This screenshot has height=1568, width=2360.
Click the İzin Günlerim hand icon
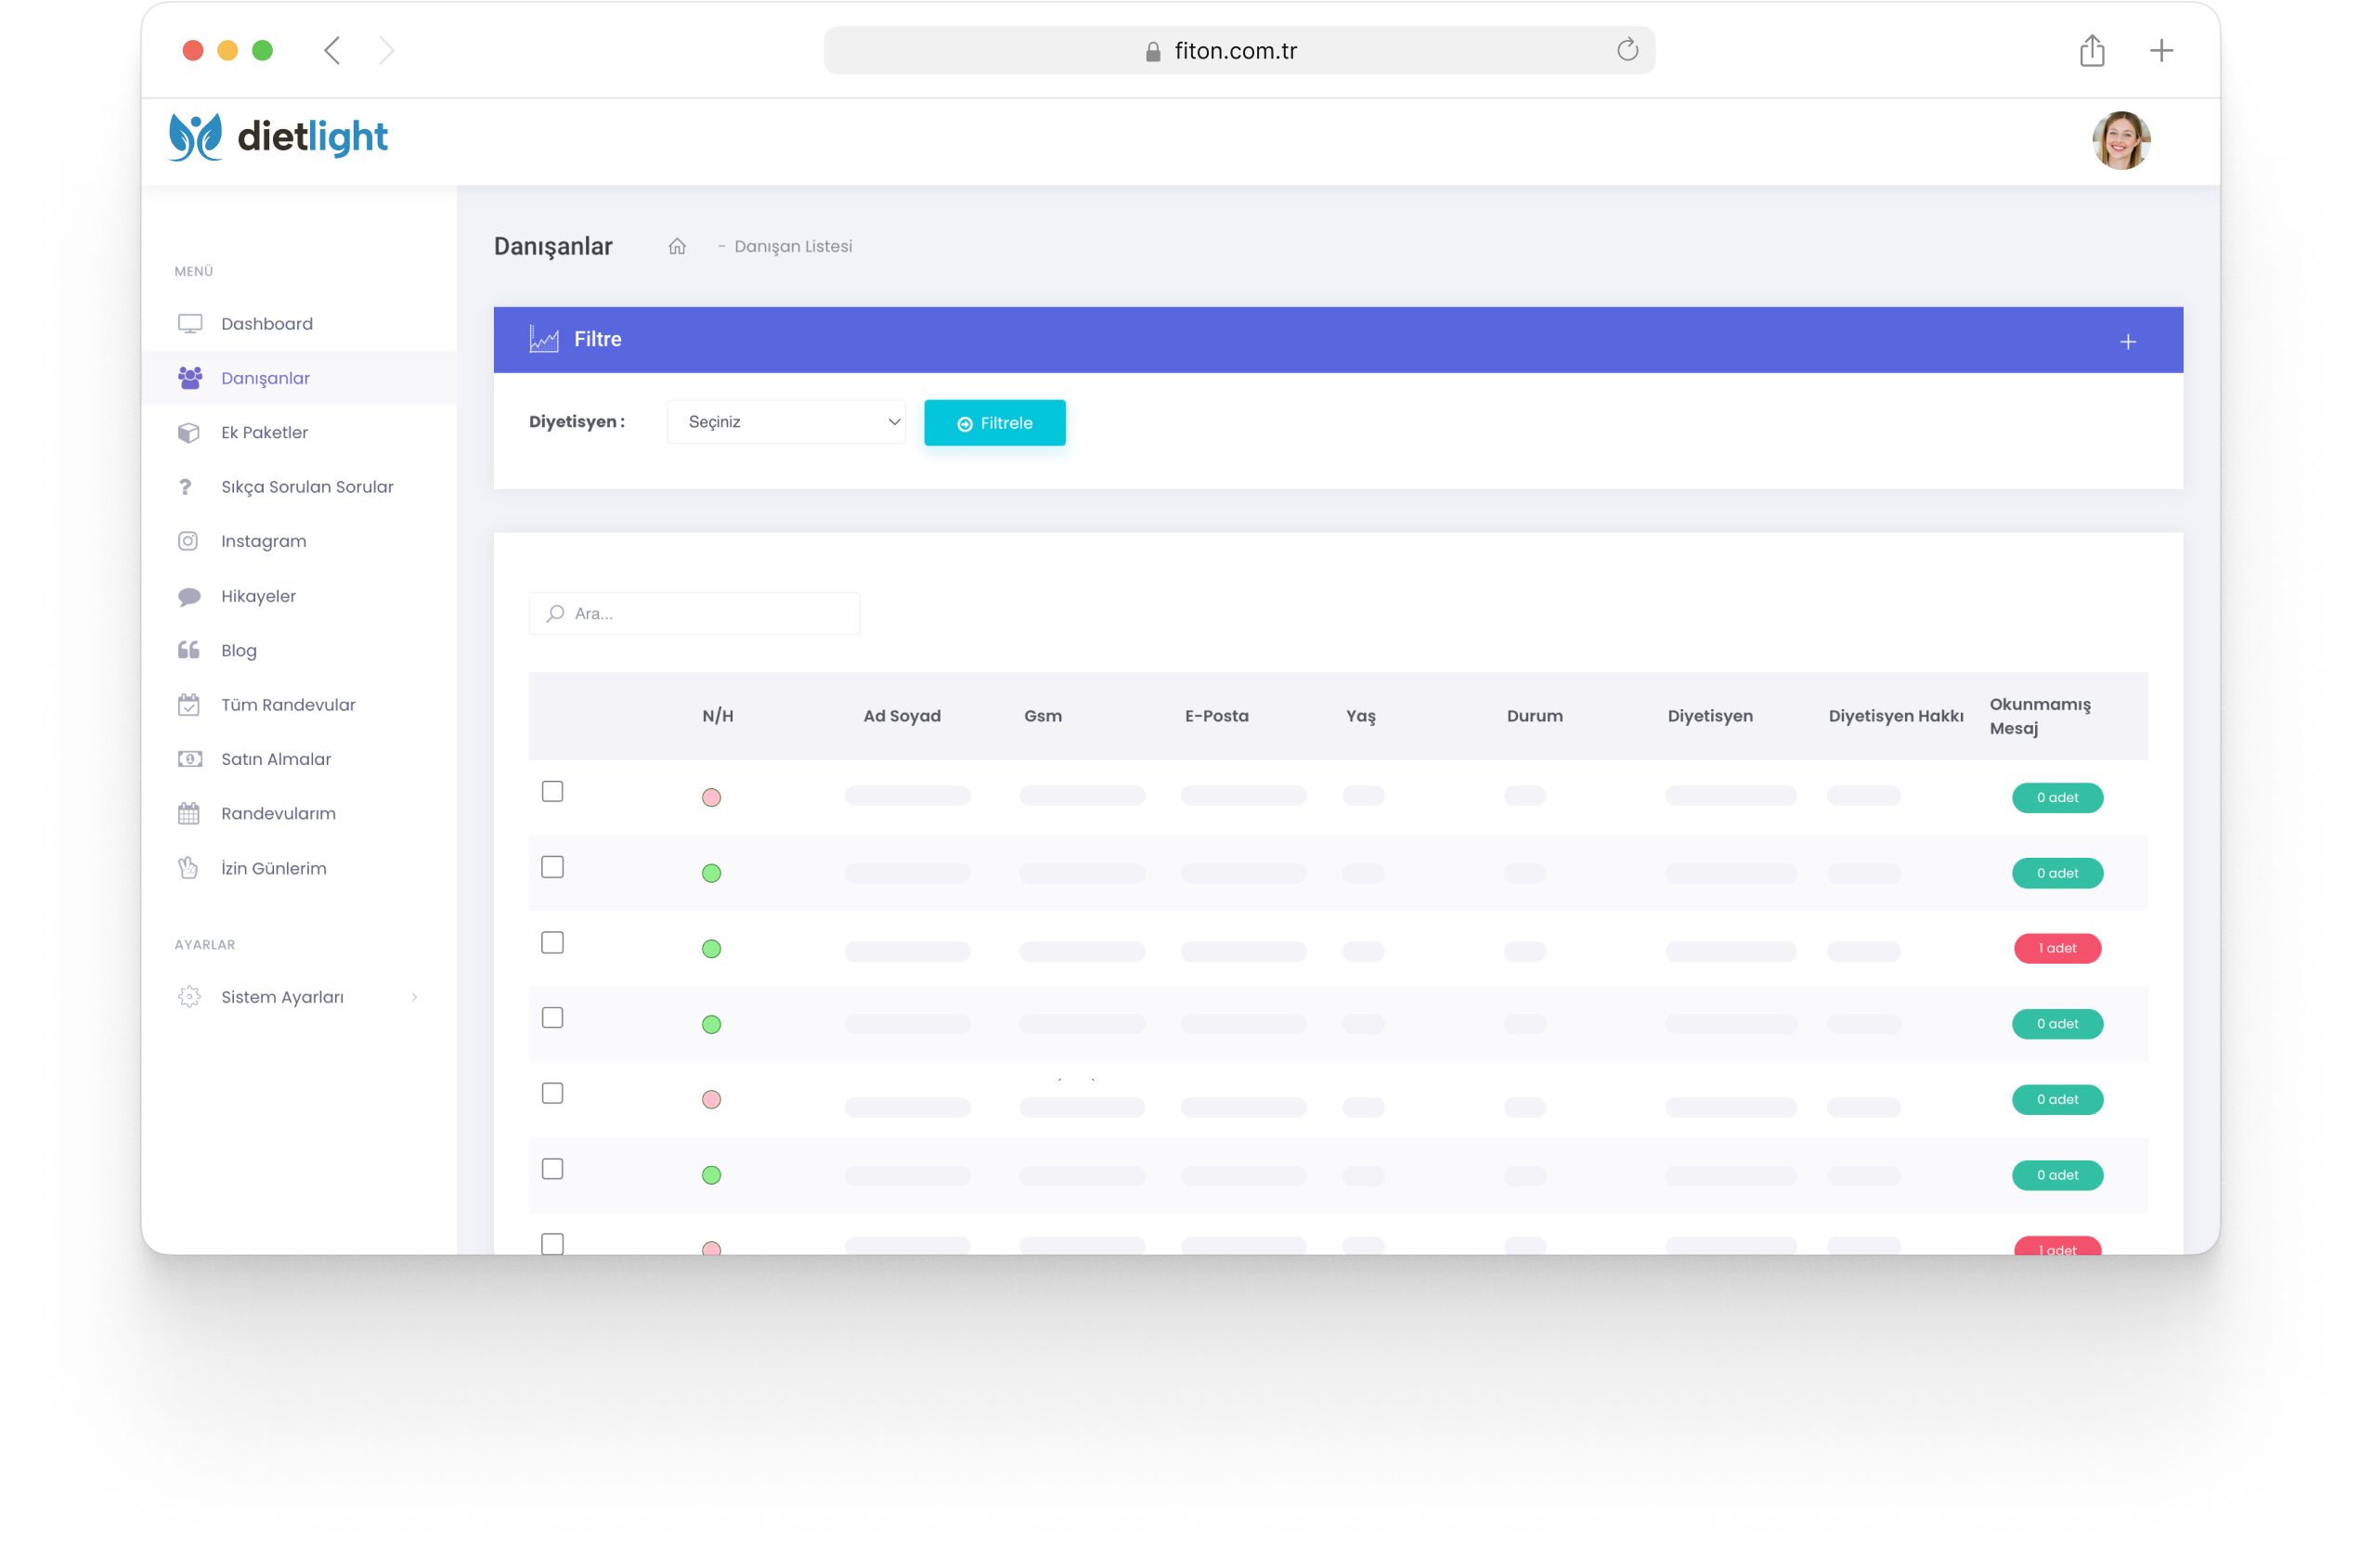188,868
